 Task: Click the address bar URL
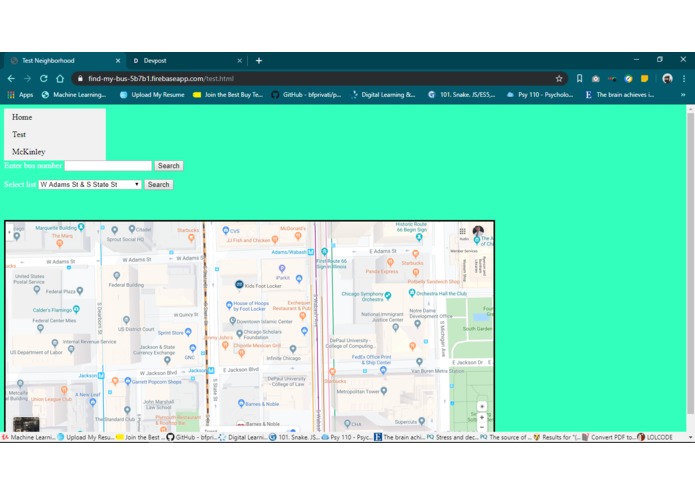161,78
